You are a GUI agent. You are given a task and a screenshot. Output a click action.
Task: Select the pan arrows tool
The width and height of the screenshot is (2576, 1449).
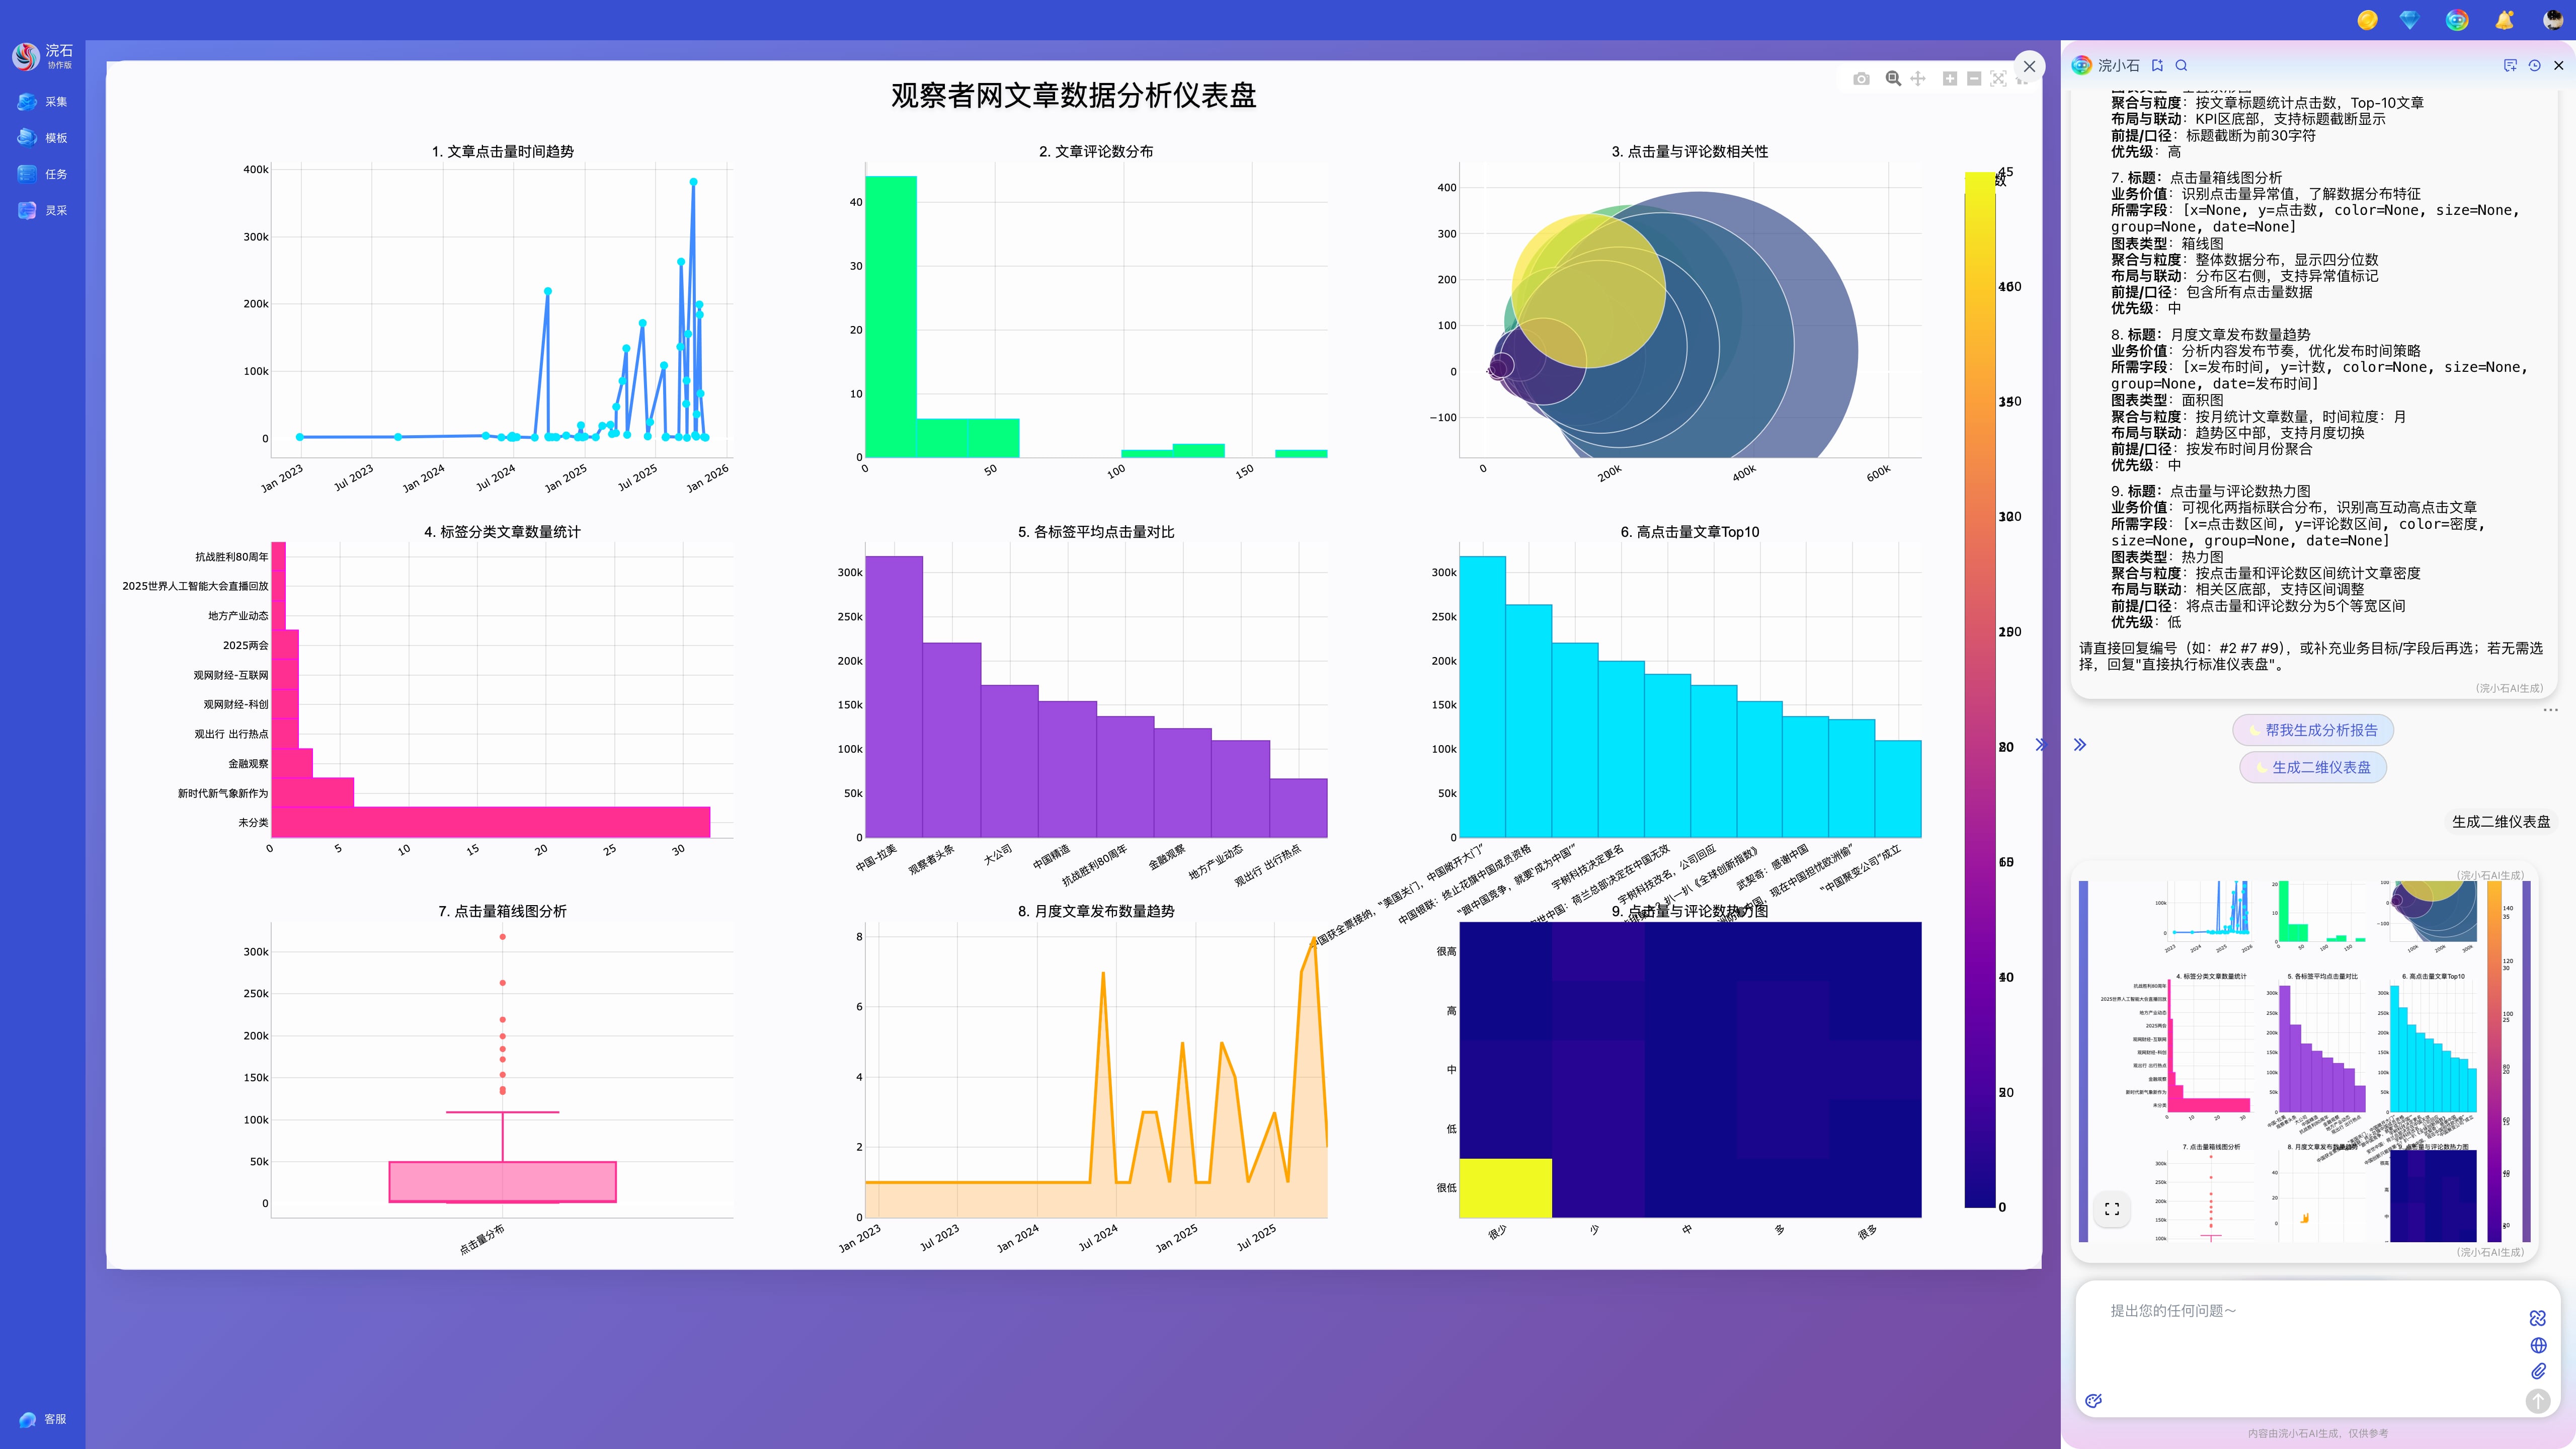[x=1917, y=79]
